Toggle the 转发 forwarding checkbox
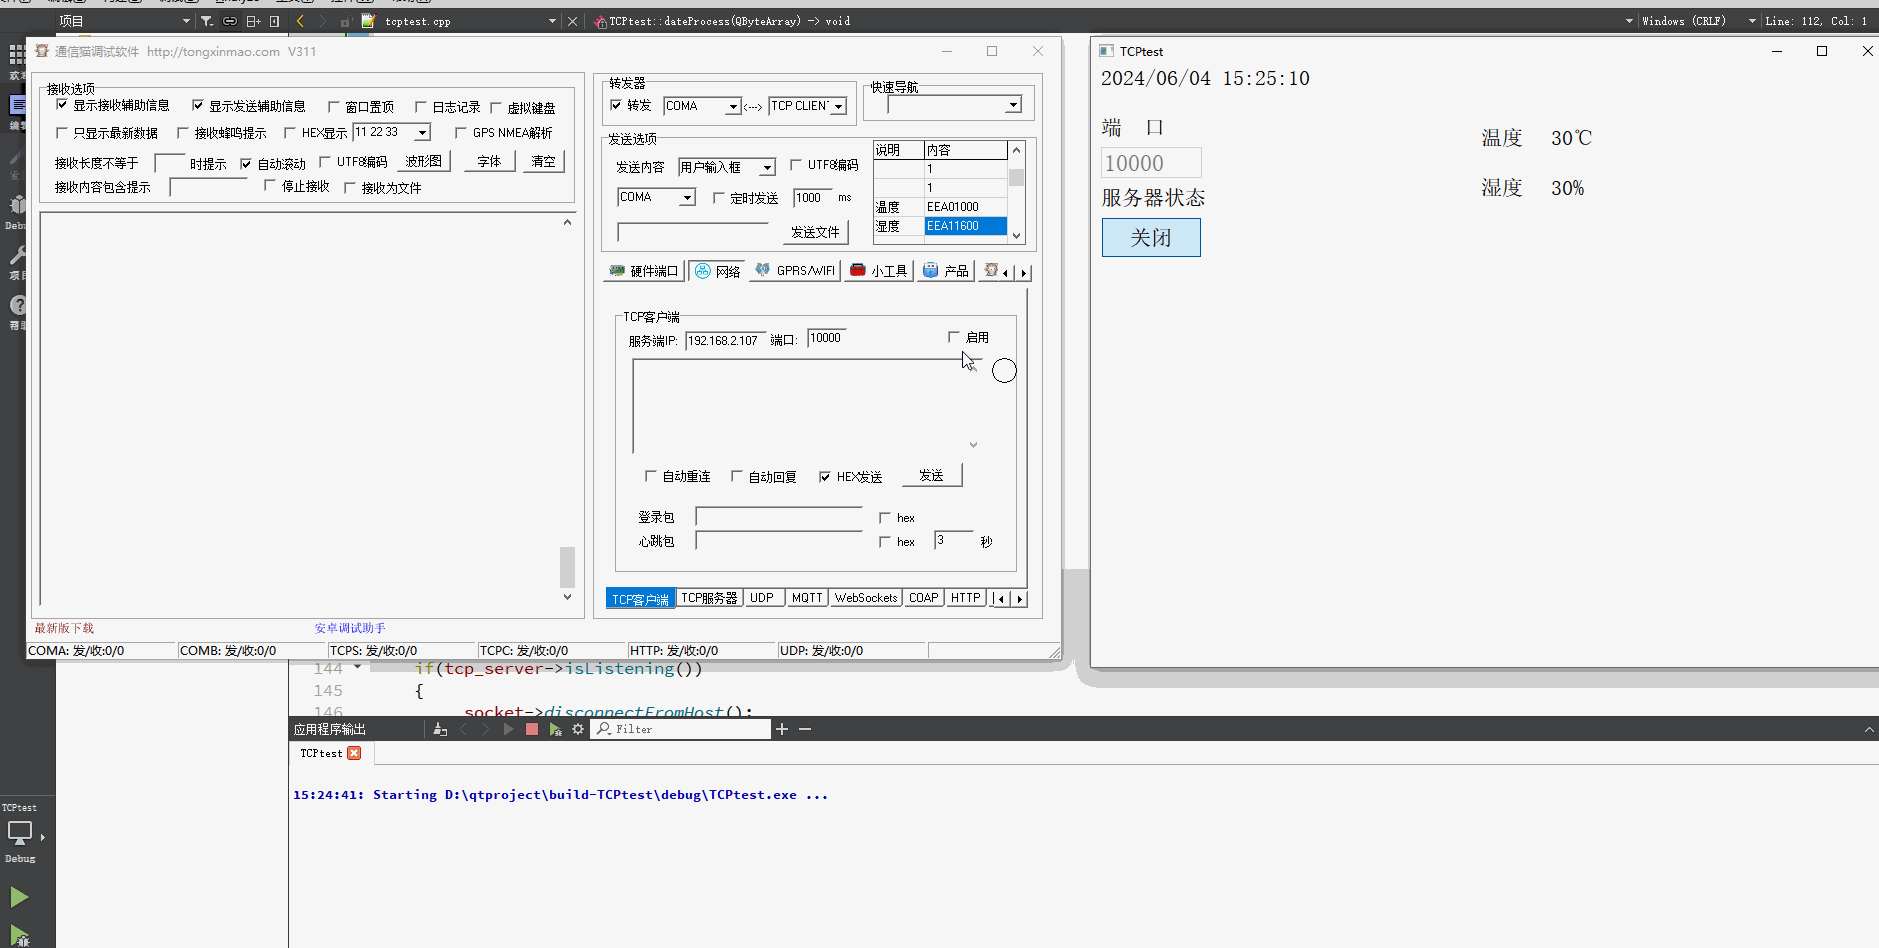This screenshot has height=948, width=1879. coord(616,105)
